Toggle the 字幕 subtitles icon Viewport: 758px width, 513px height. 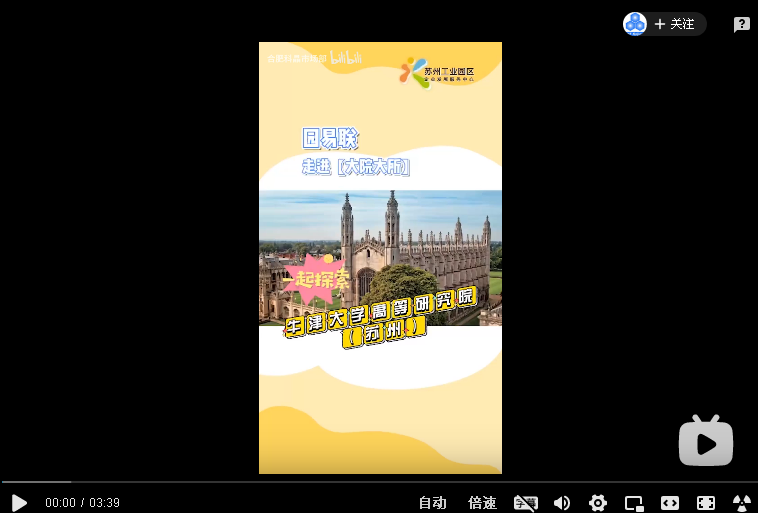click(525, 503)
